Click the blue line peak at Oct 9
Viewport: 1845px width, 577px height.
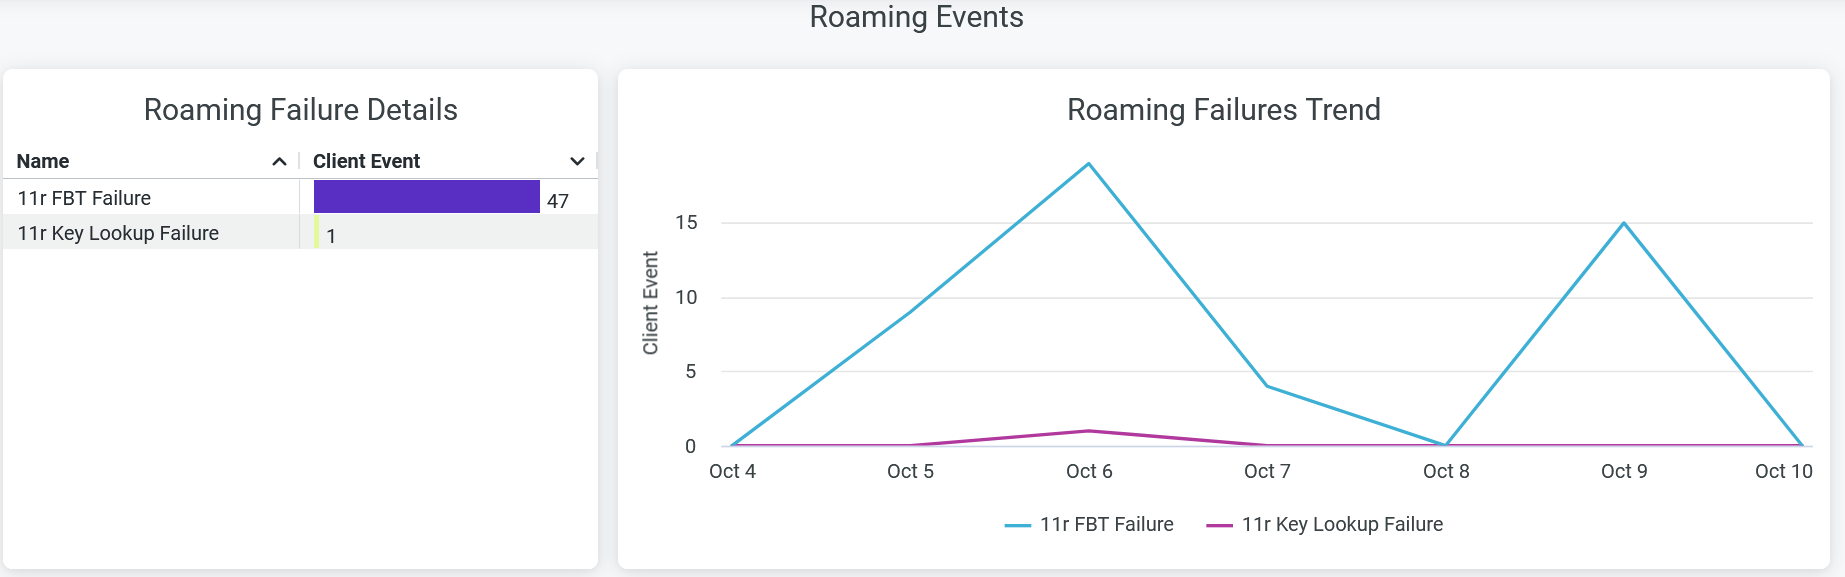coord(1624,223)
